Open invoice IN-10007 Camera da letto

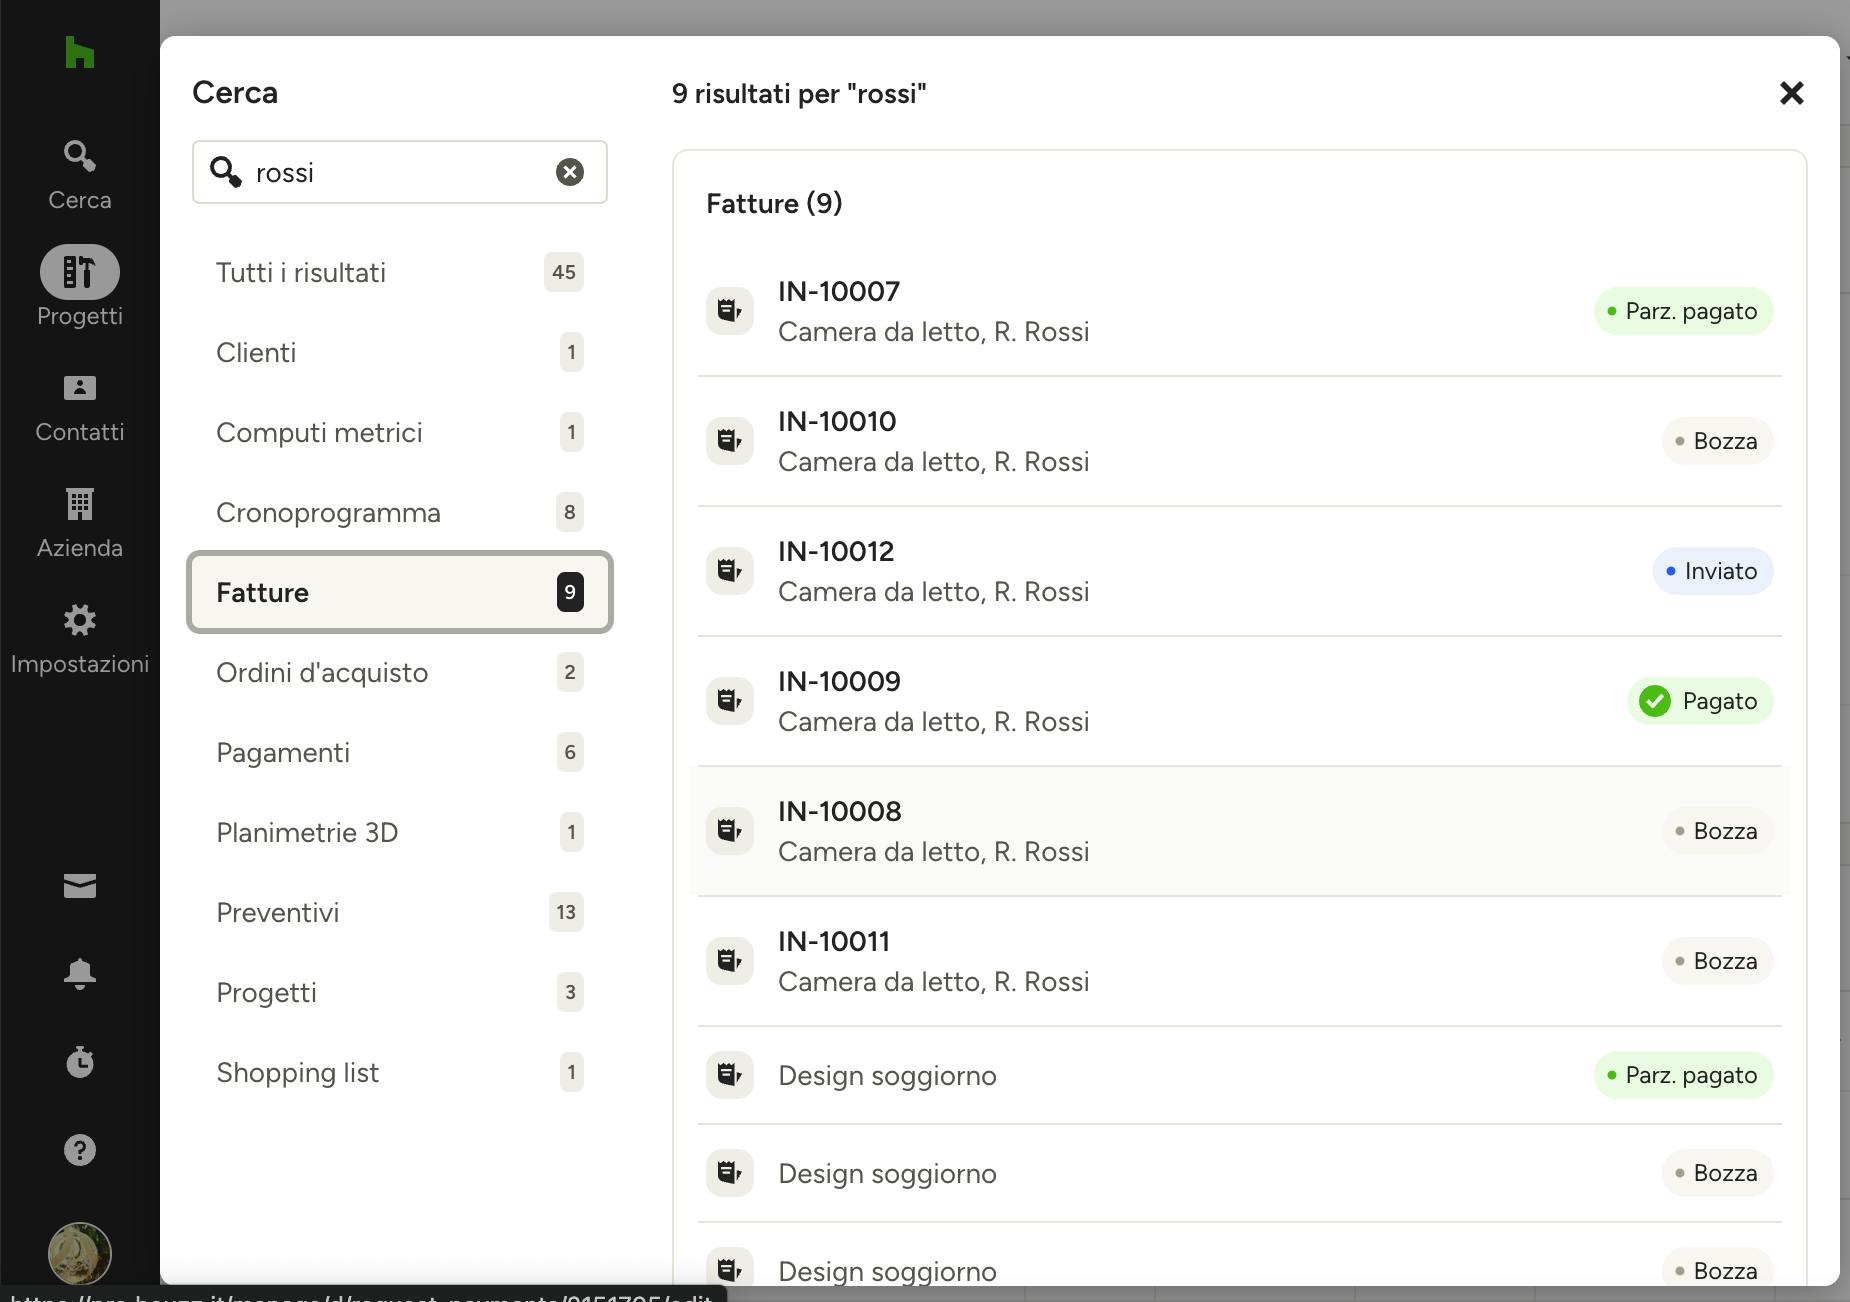1240,311
